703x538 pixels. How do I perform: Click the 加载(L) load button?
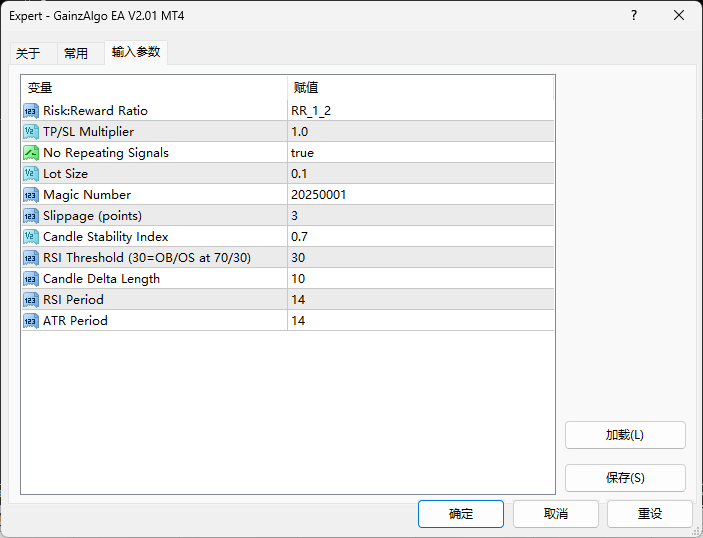[x=625, y=435]
